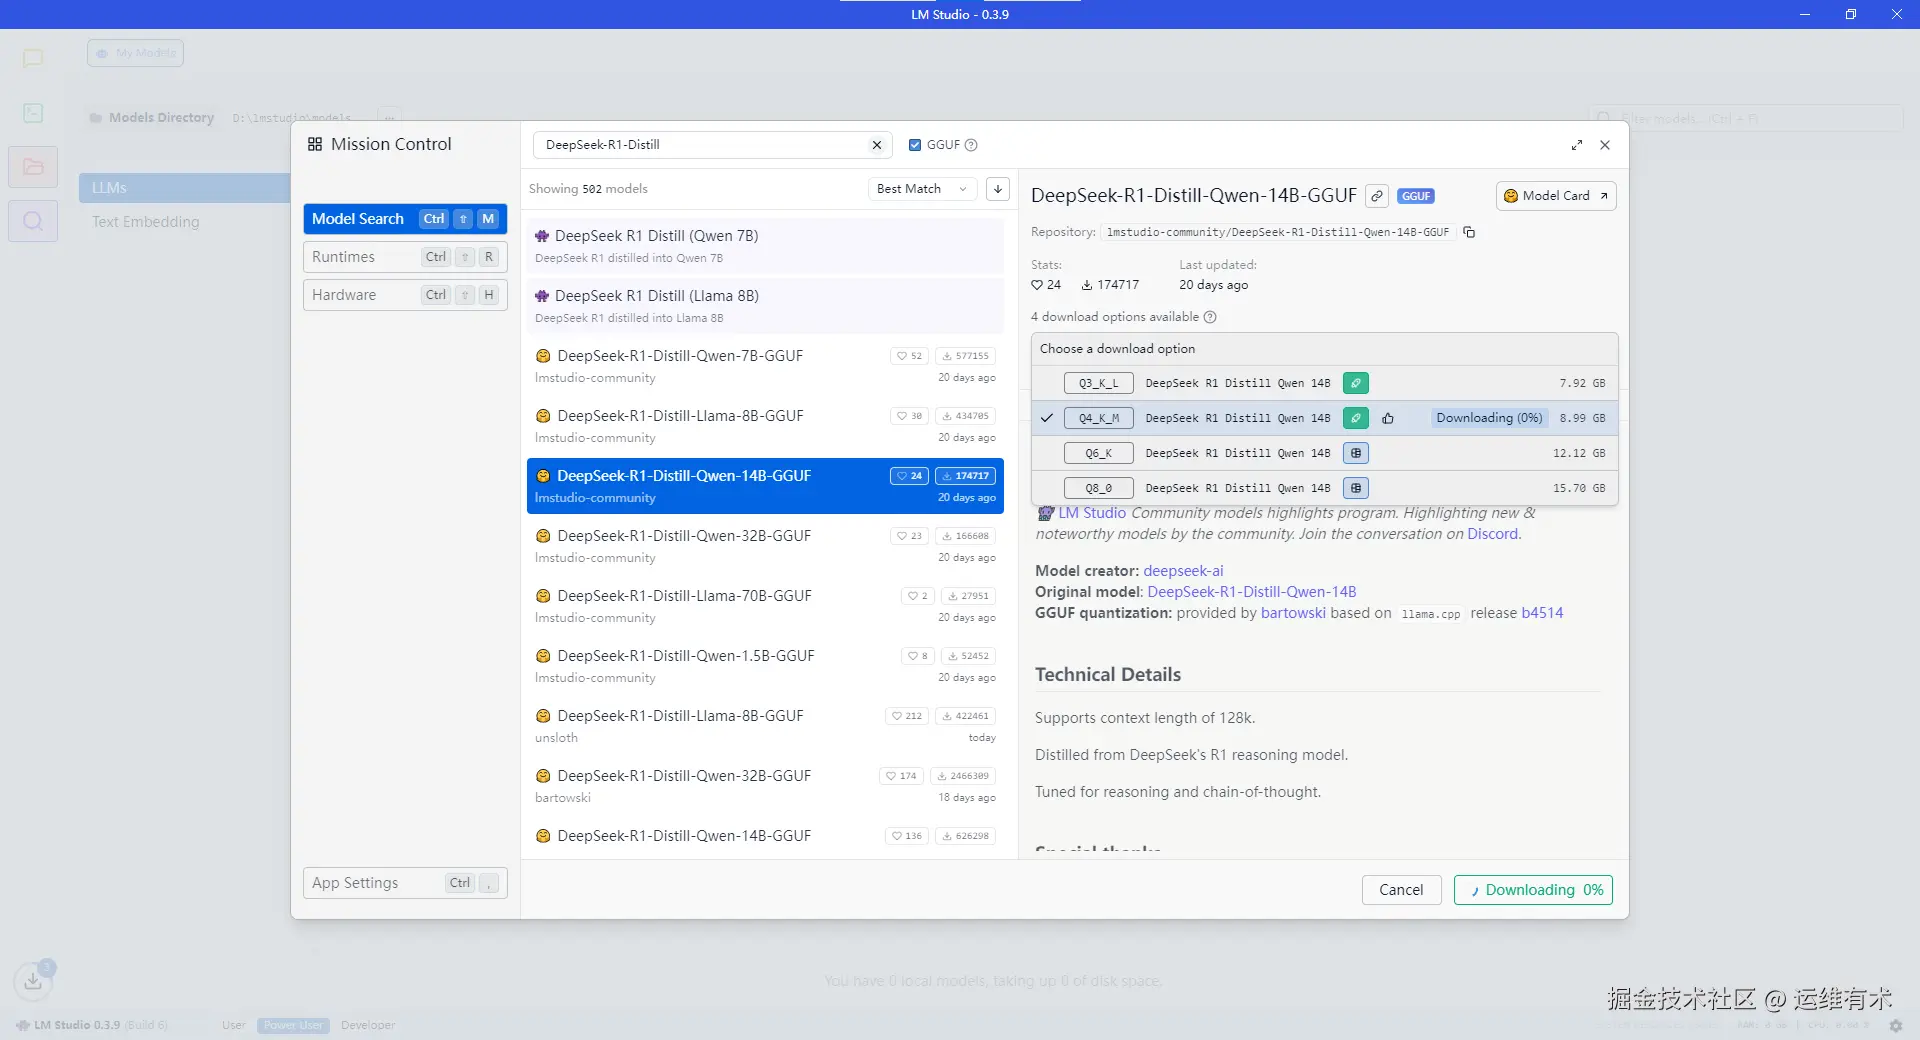Click the Downloading (0%) progress label
Image resolution: width=1920 pixels, height=1040 pixels.
tap(1489, 418)
